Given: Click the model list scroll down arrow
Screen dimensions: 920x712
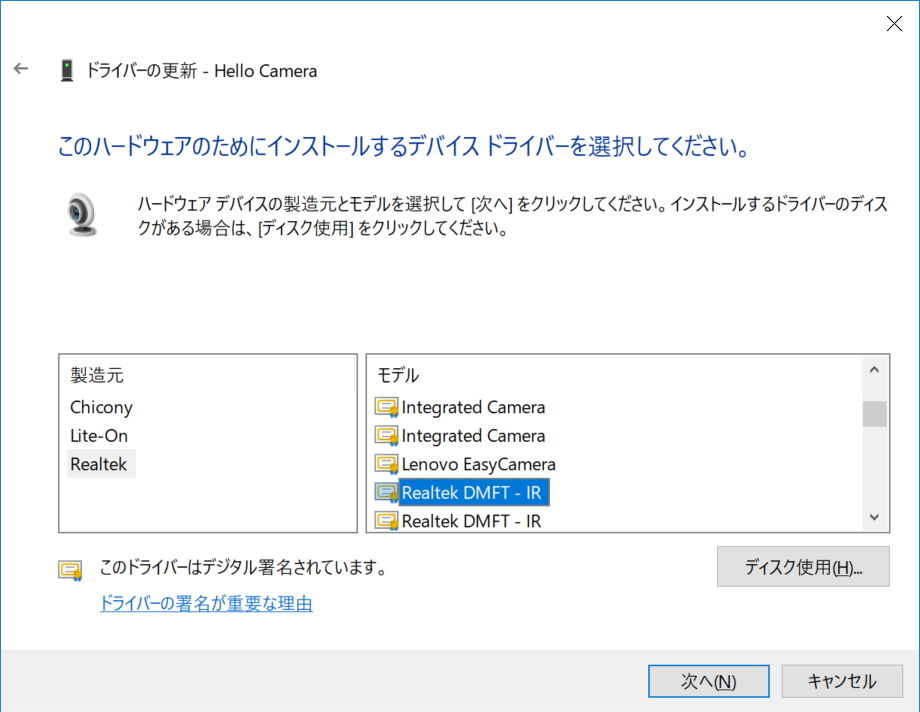Looking at the screenshot, I should pos(874,517).
